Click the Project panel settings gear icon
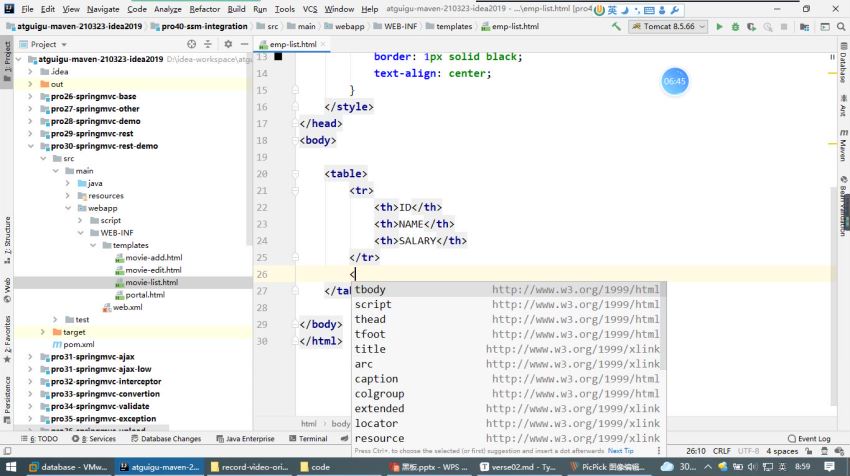The height and width of the screenshot is (476, 850). click(228, 44)
